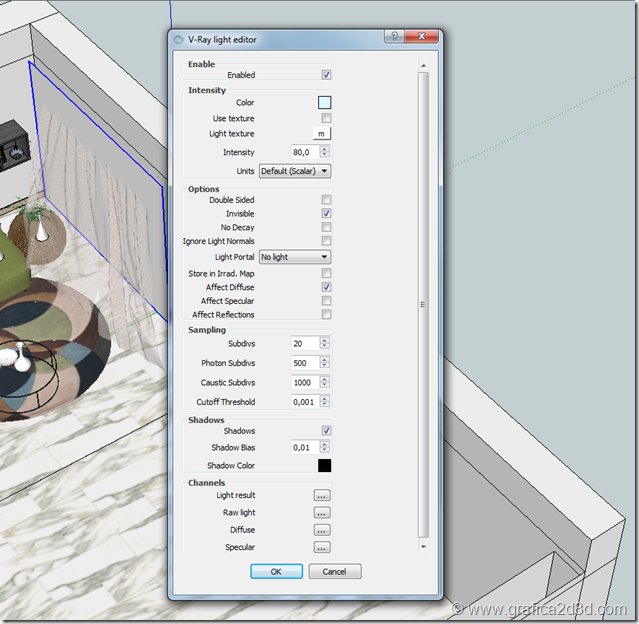639x624 pixels.
Task: Open the Units dropdown menu
Action: tap(295, 171)
